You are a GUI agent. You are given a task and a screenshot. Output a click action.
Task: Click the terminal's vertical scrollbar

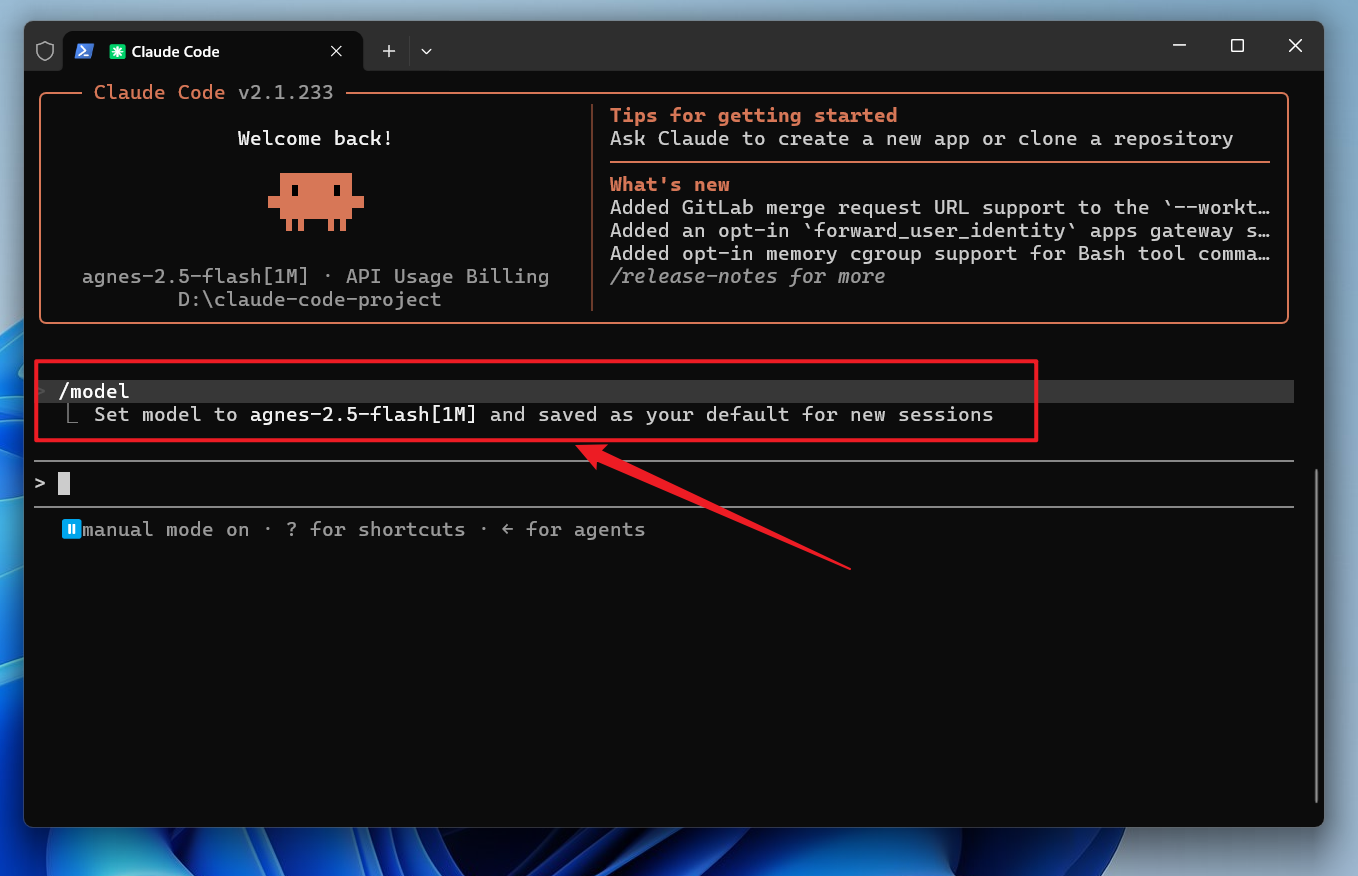[1316, 636]
